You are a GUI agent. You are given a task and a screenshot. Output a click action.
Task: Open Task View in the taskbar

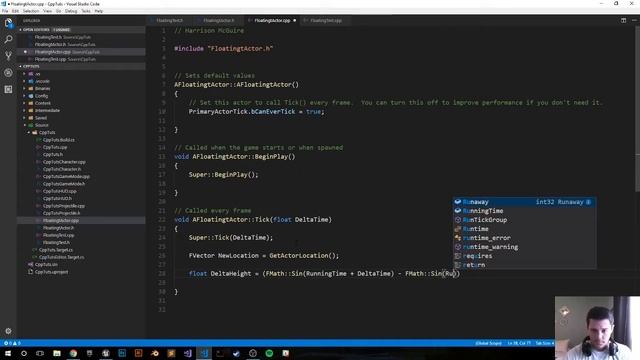pyautogui.click(x=40, y=353)
